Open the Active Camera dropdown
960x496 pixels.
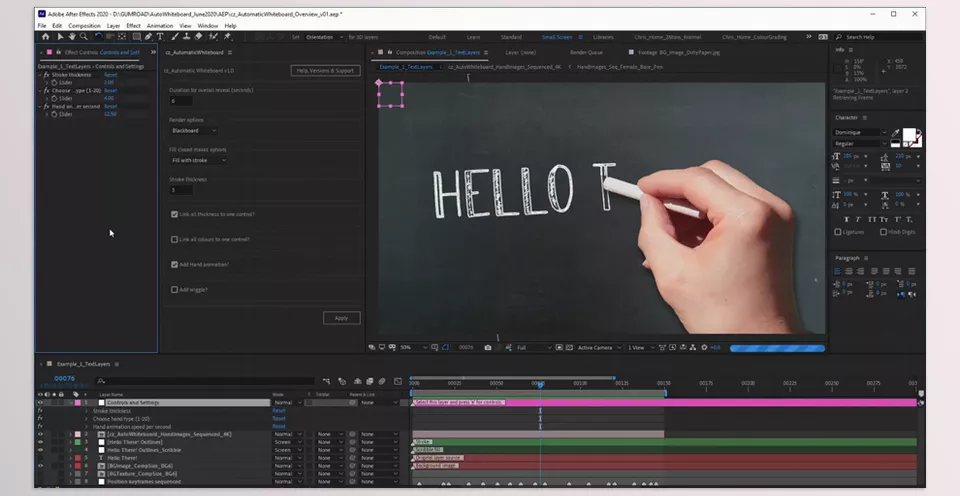[x=599, y=347]
